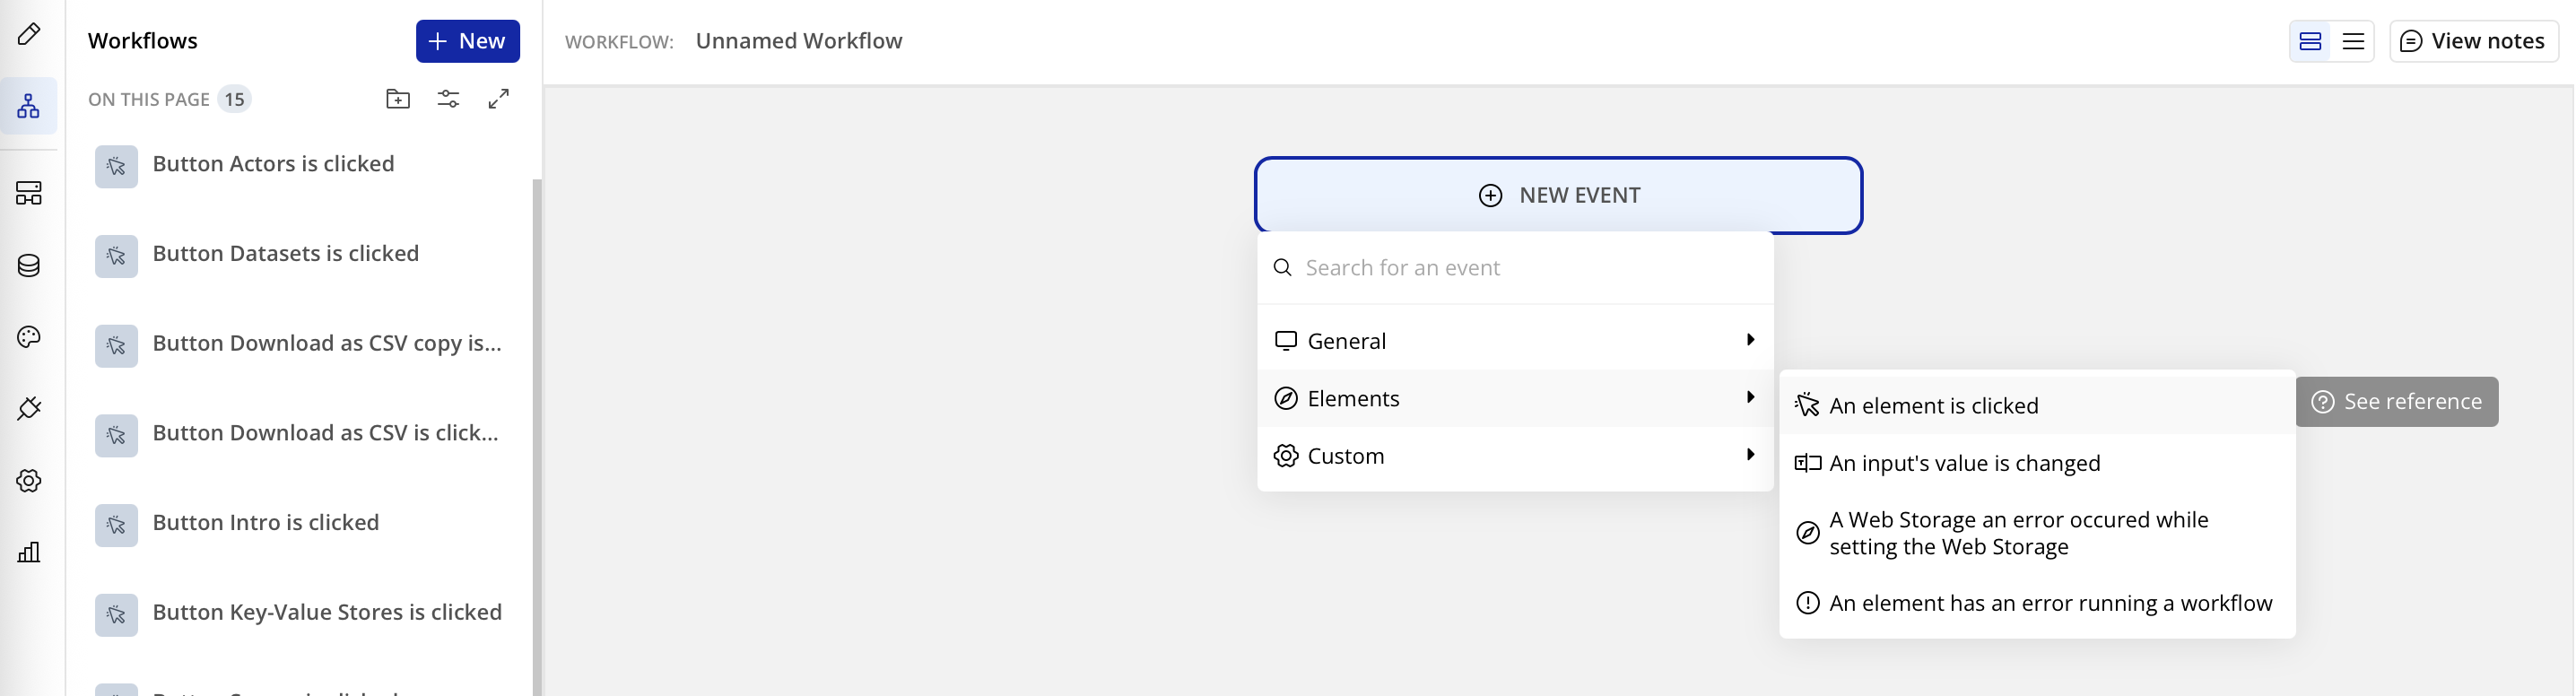Click the Search for an event field

tap(1530, 268)
